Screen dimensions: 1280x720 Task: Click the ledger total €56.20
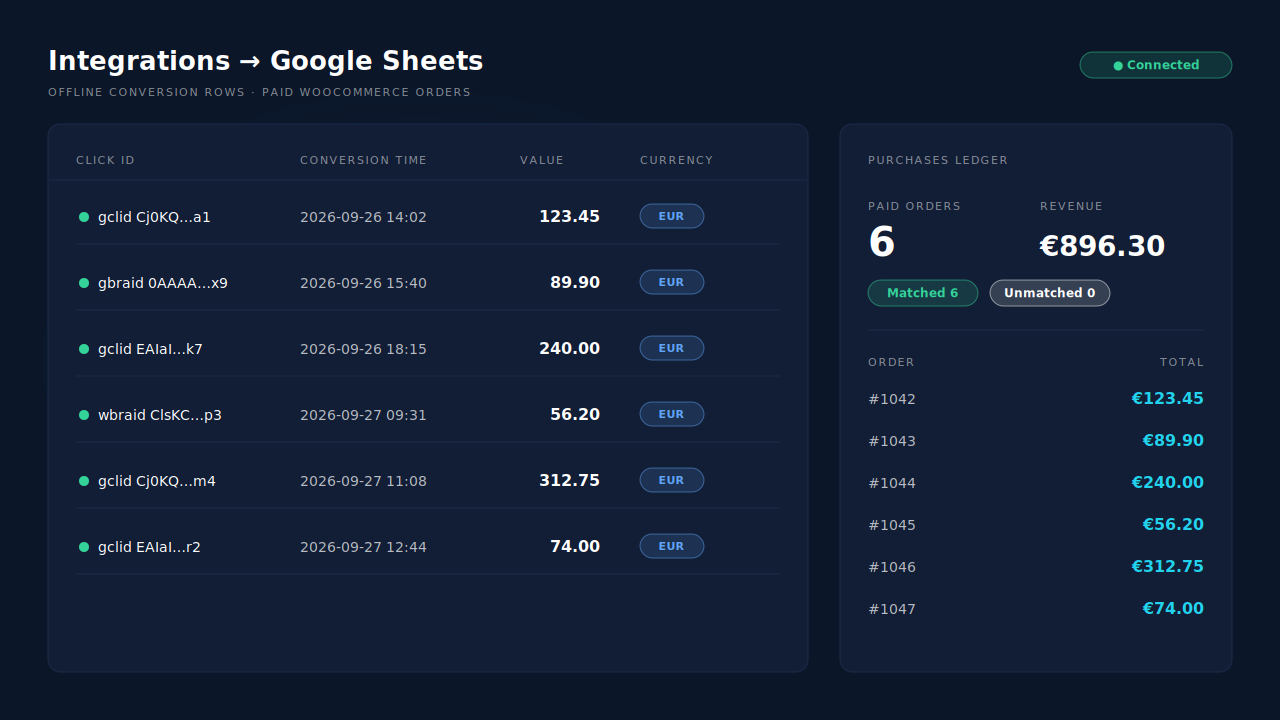[1173, 525]
